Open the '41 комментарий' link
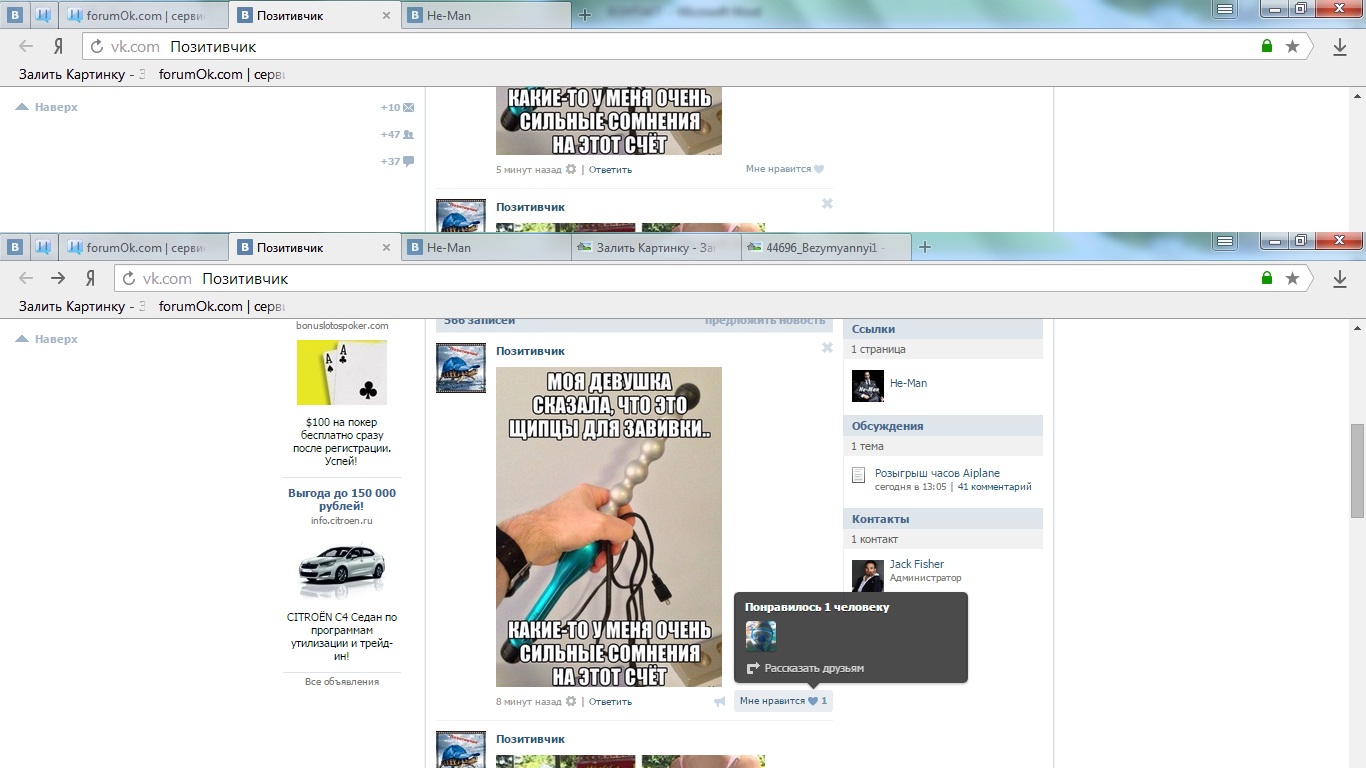This screenshot has width=1366, height=768. (x=994, y=487)
